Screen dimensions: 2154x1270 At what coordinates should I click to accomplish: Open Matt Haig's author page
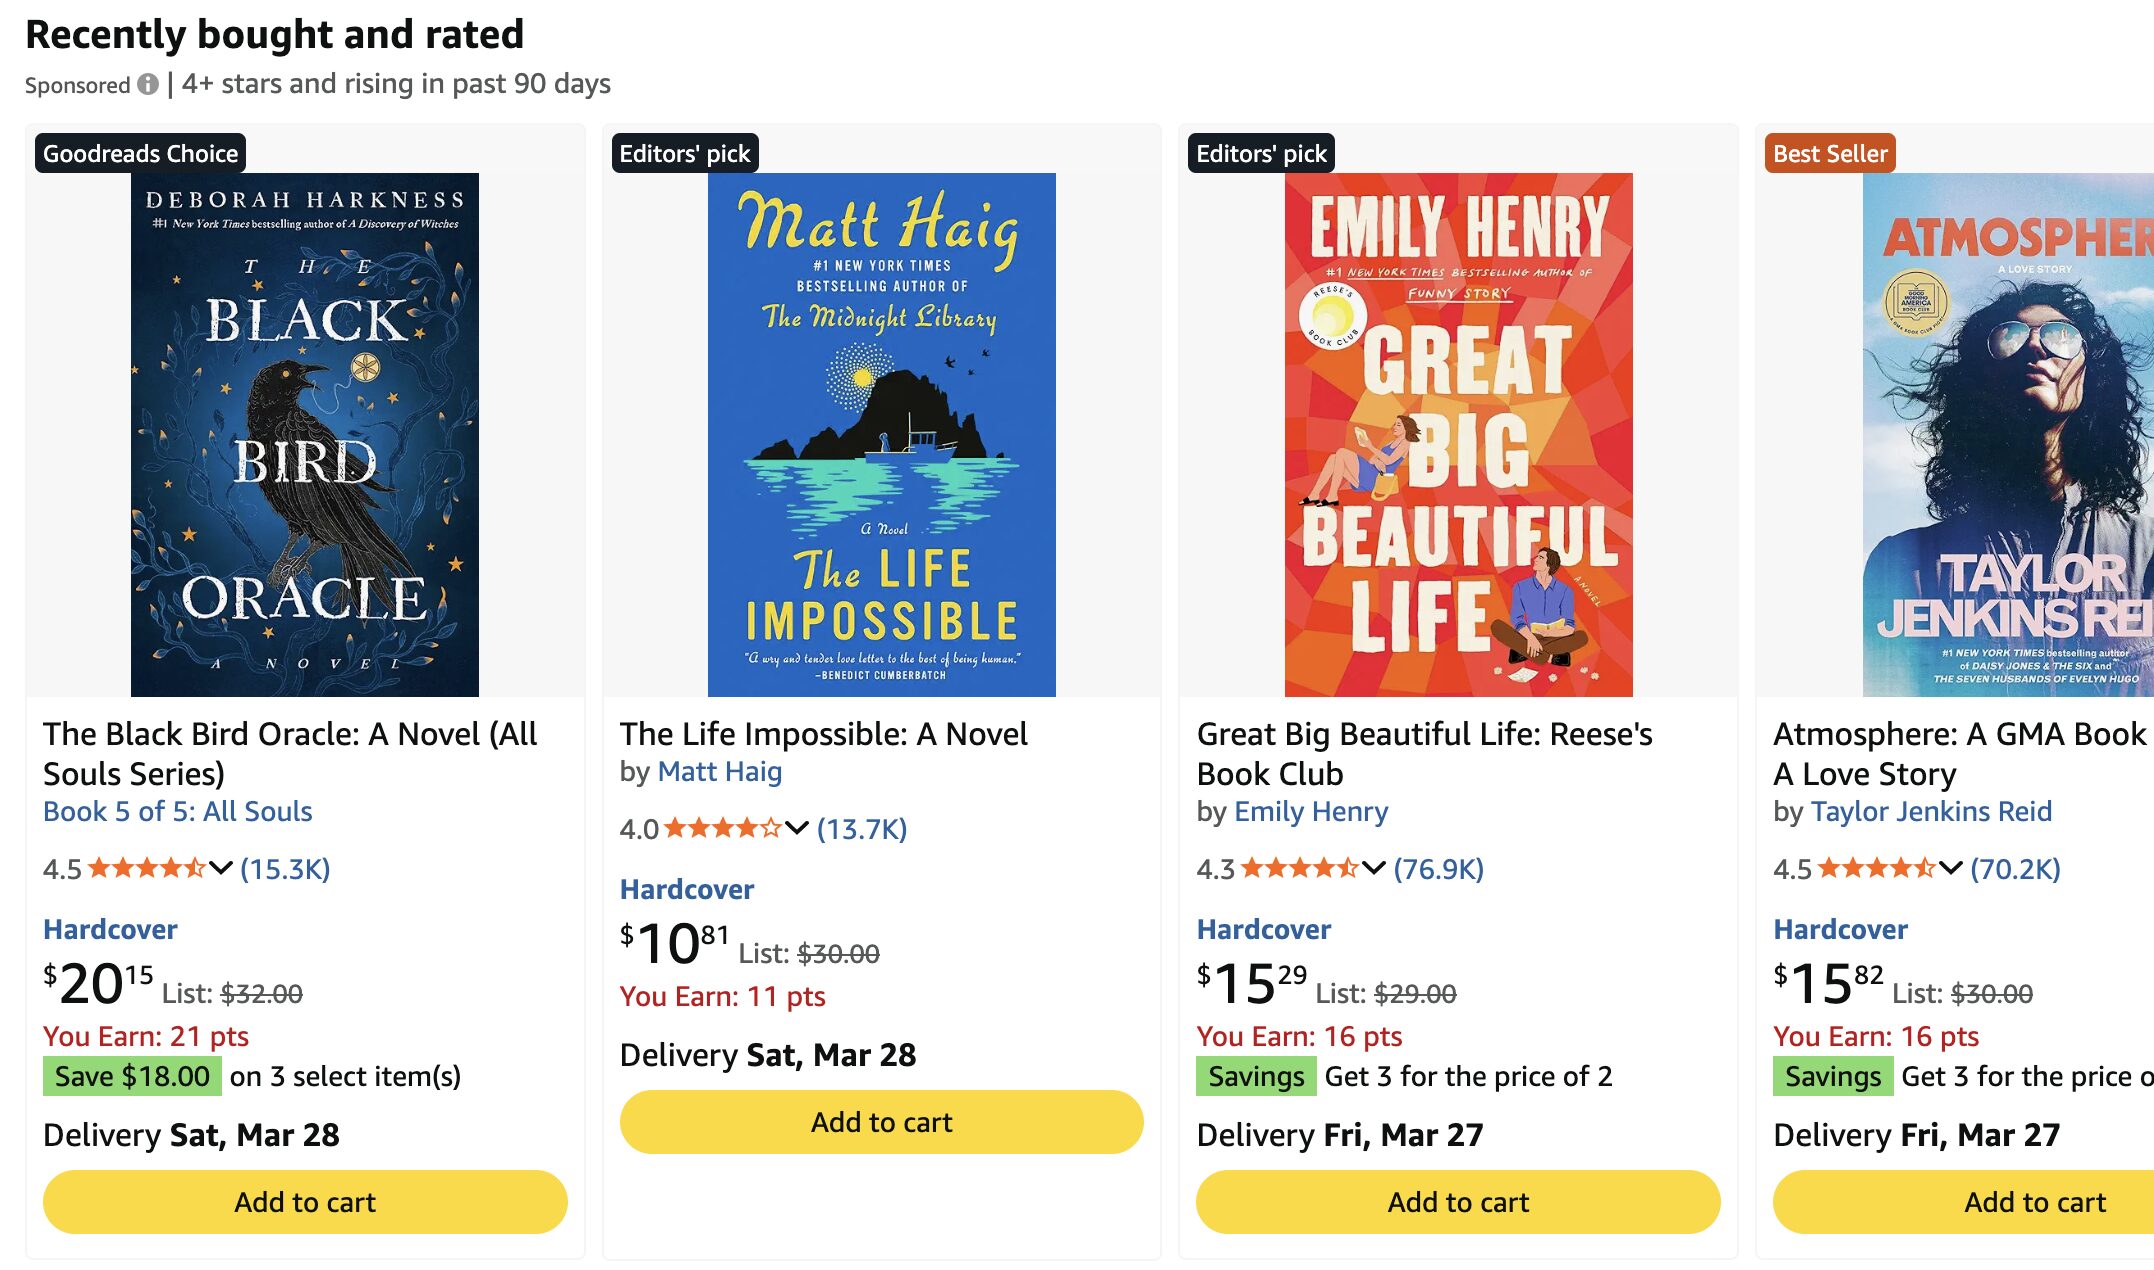(x=719, y=772)
